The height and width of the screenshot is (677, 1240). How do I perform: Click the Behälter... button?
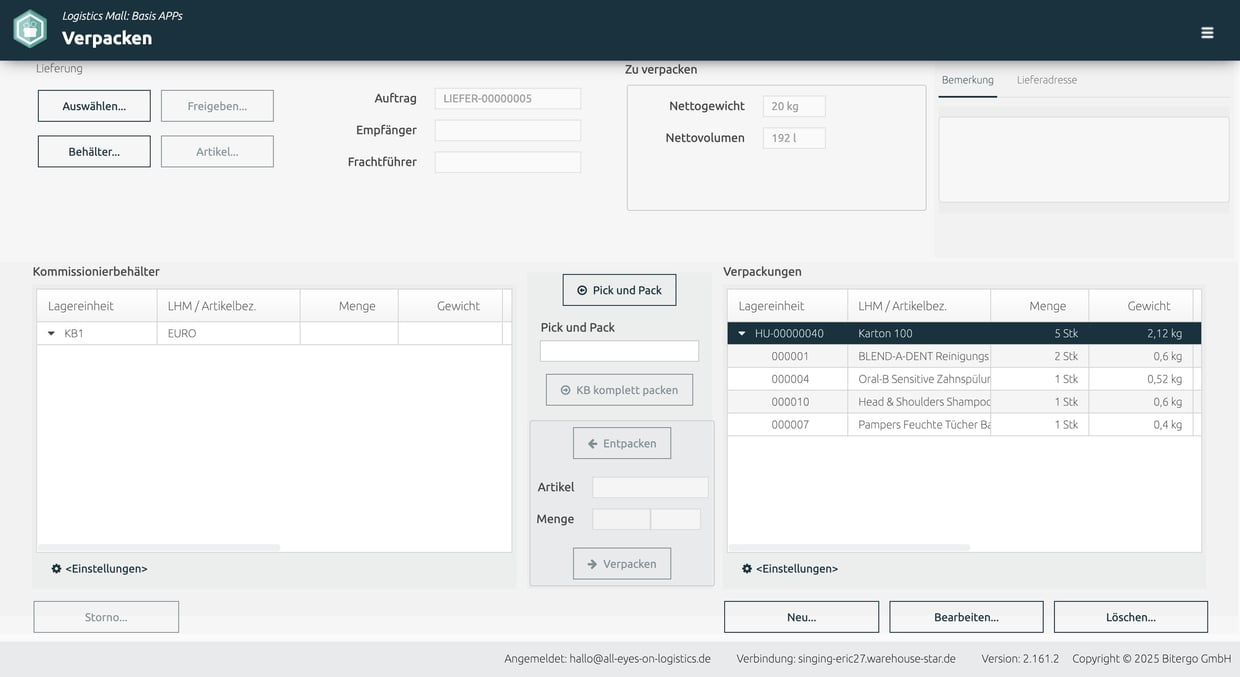[x=94, y=152]
